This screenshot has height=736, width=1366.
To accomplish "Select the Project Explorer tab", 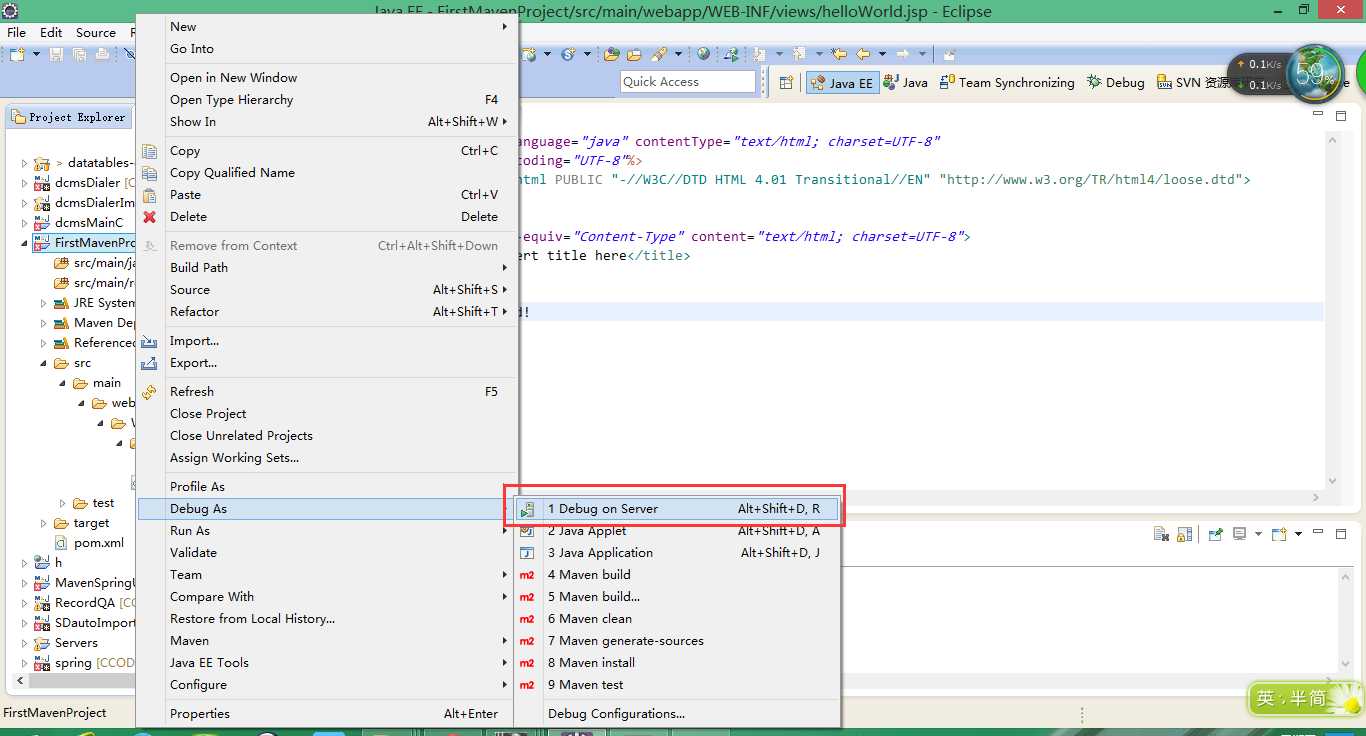I will [x=70, y=117].
